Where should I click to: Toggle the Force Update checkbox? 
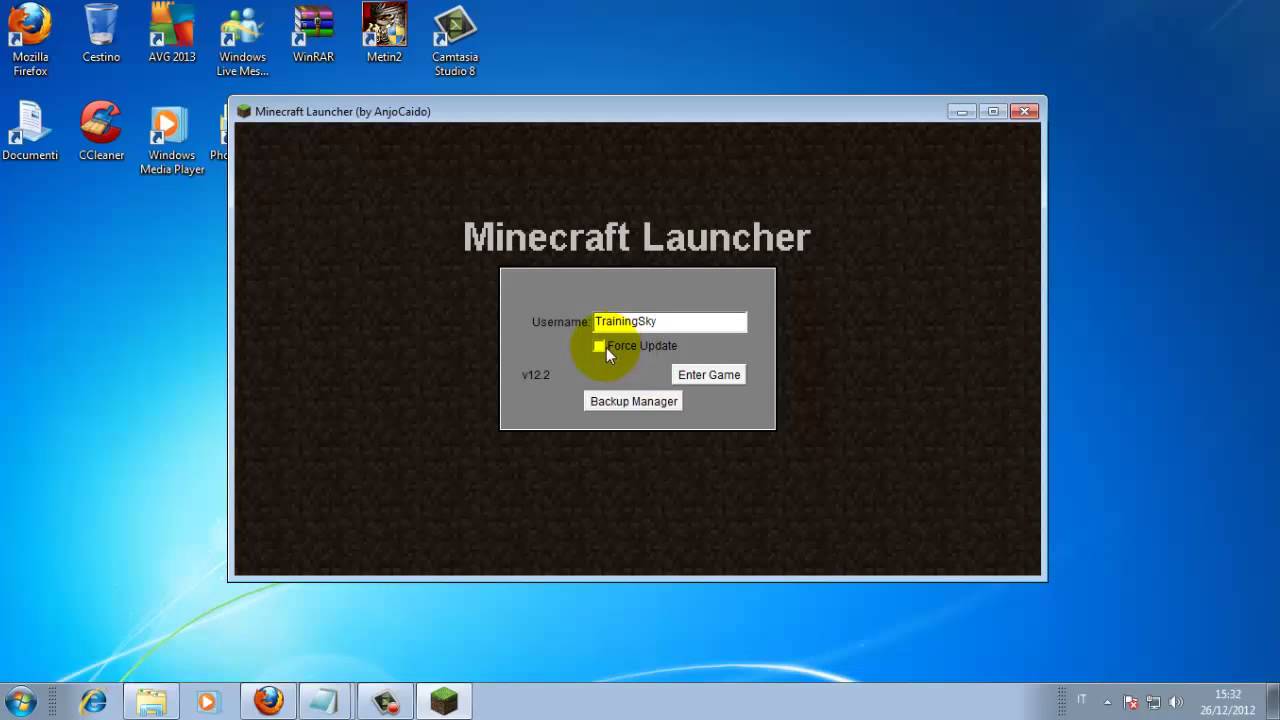599,346
